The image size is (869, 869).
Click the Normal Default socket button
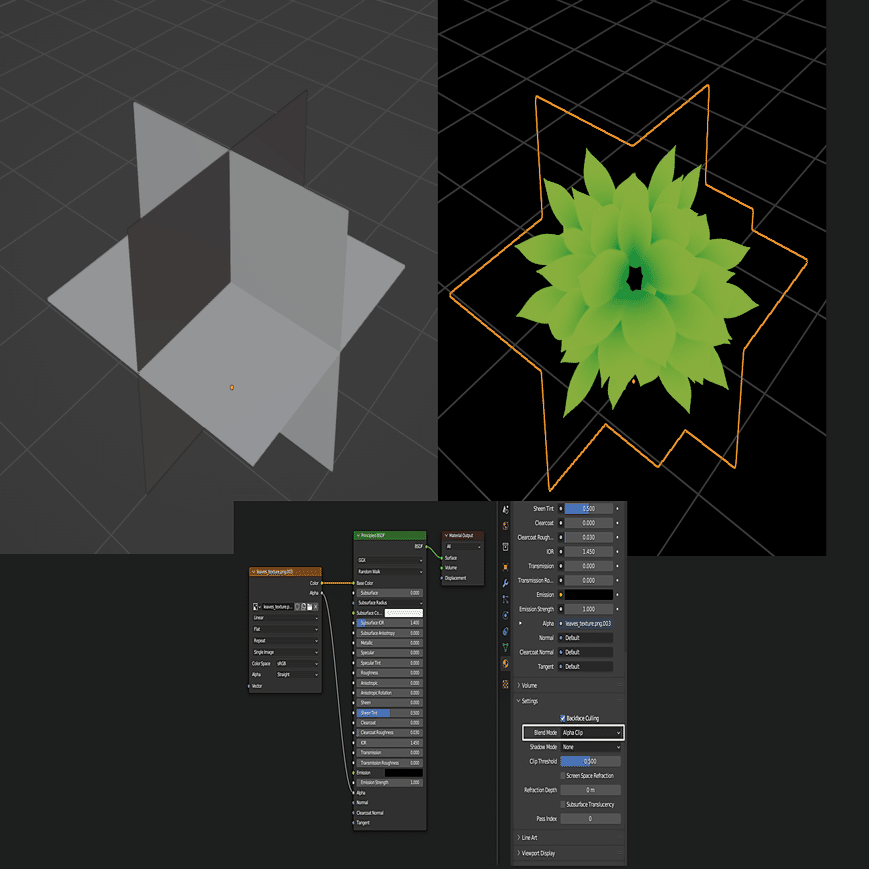point(585,638)
